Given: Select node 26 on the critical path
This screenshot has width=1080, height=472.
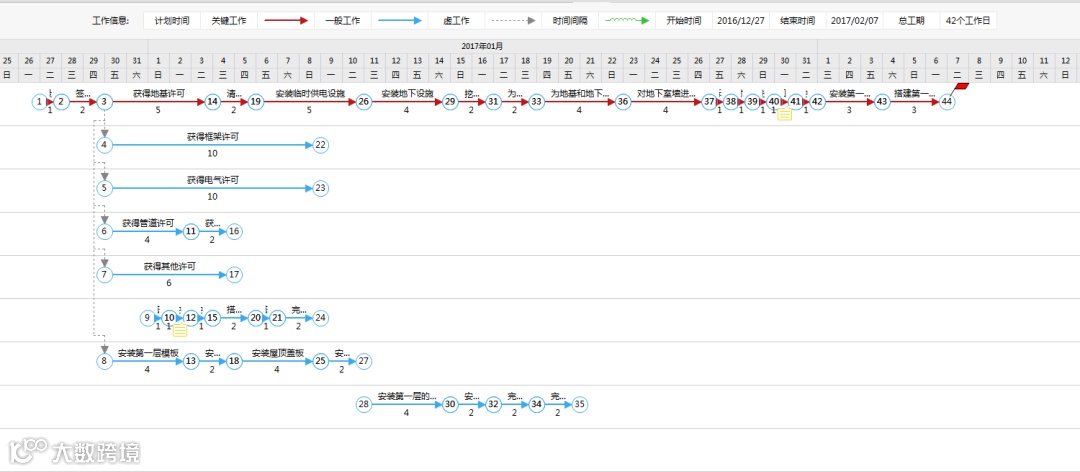Looking at the screenshot, I should click(364, 102).
